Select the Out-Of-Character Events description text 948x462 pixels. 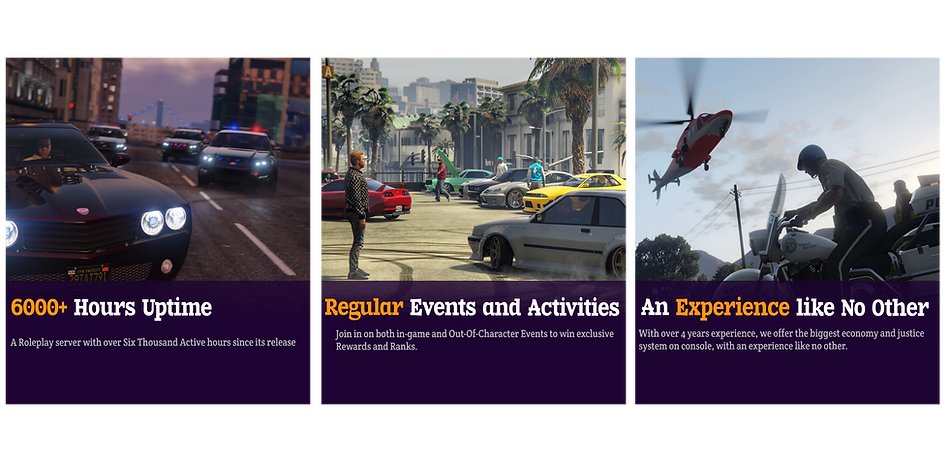pyautogui.click(x=475, y=340)
